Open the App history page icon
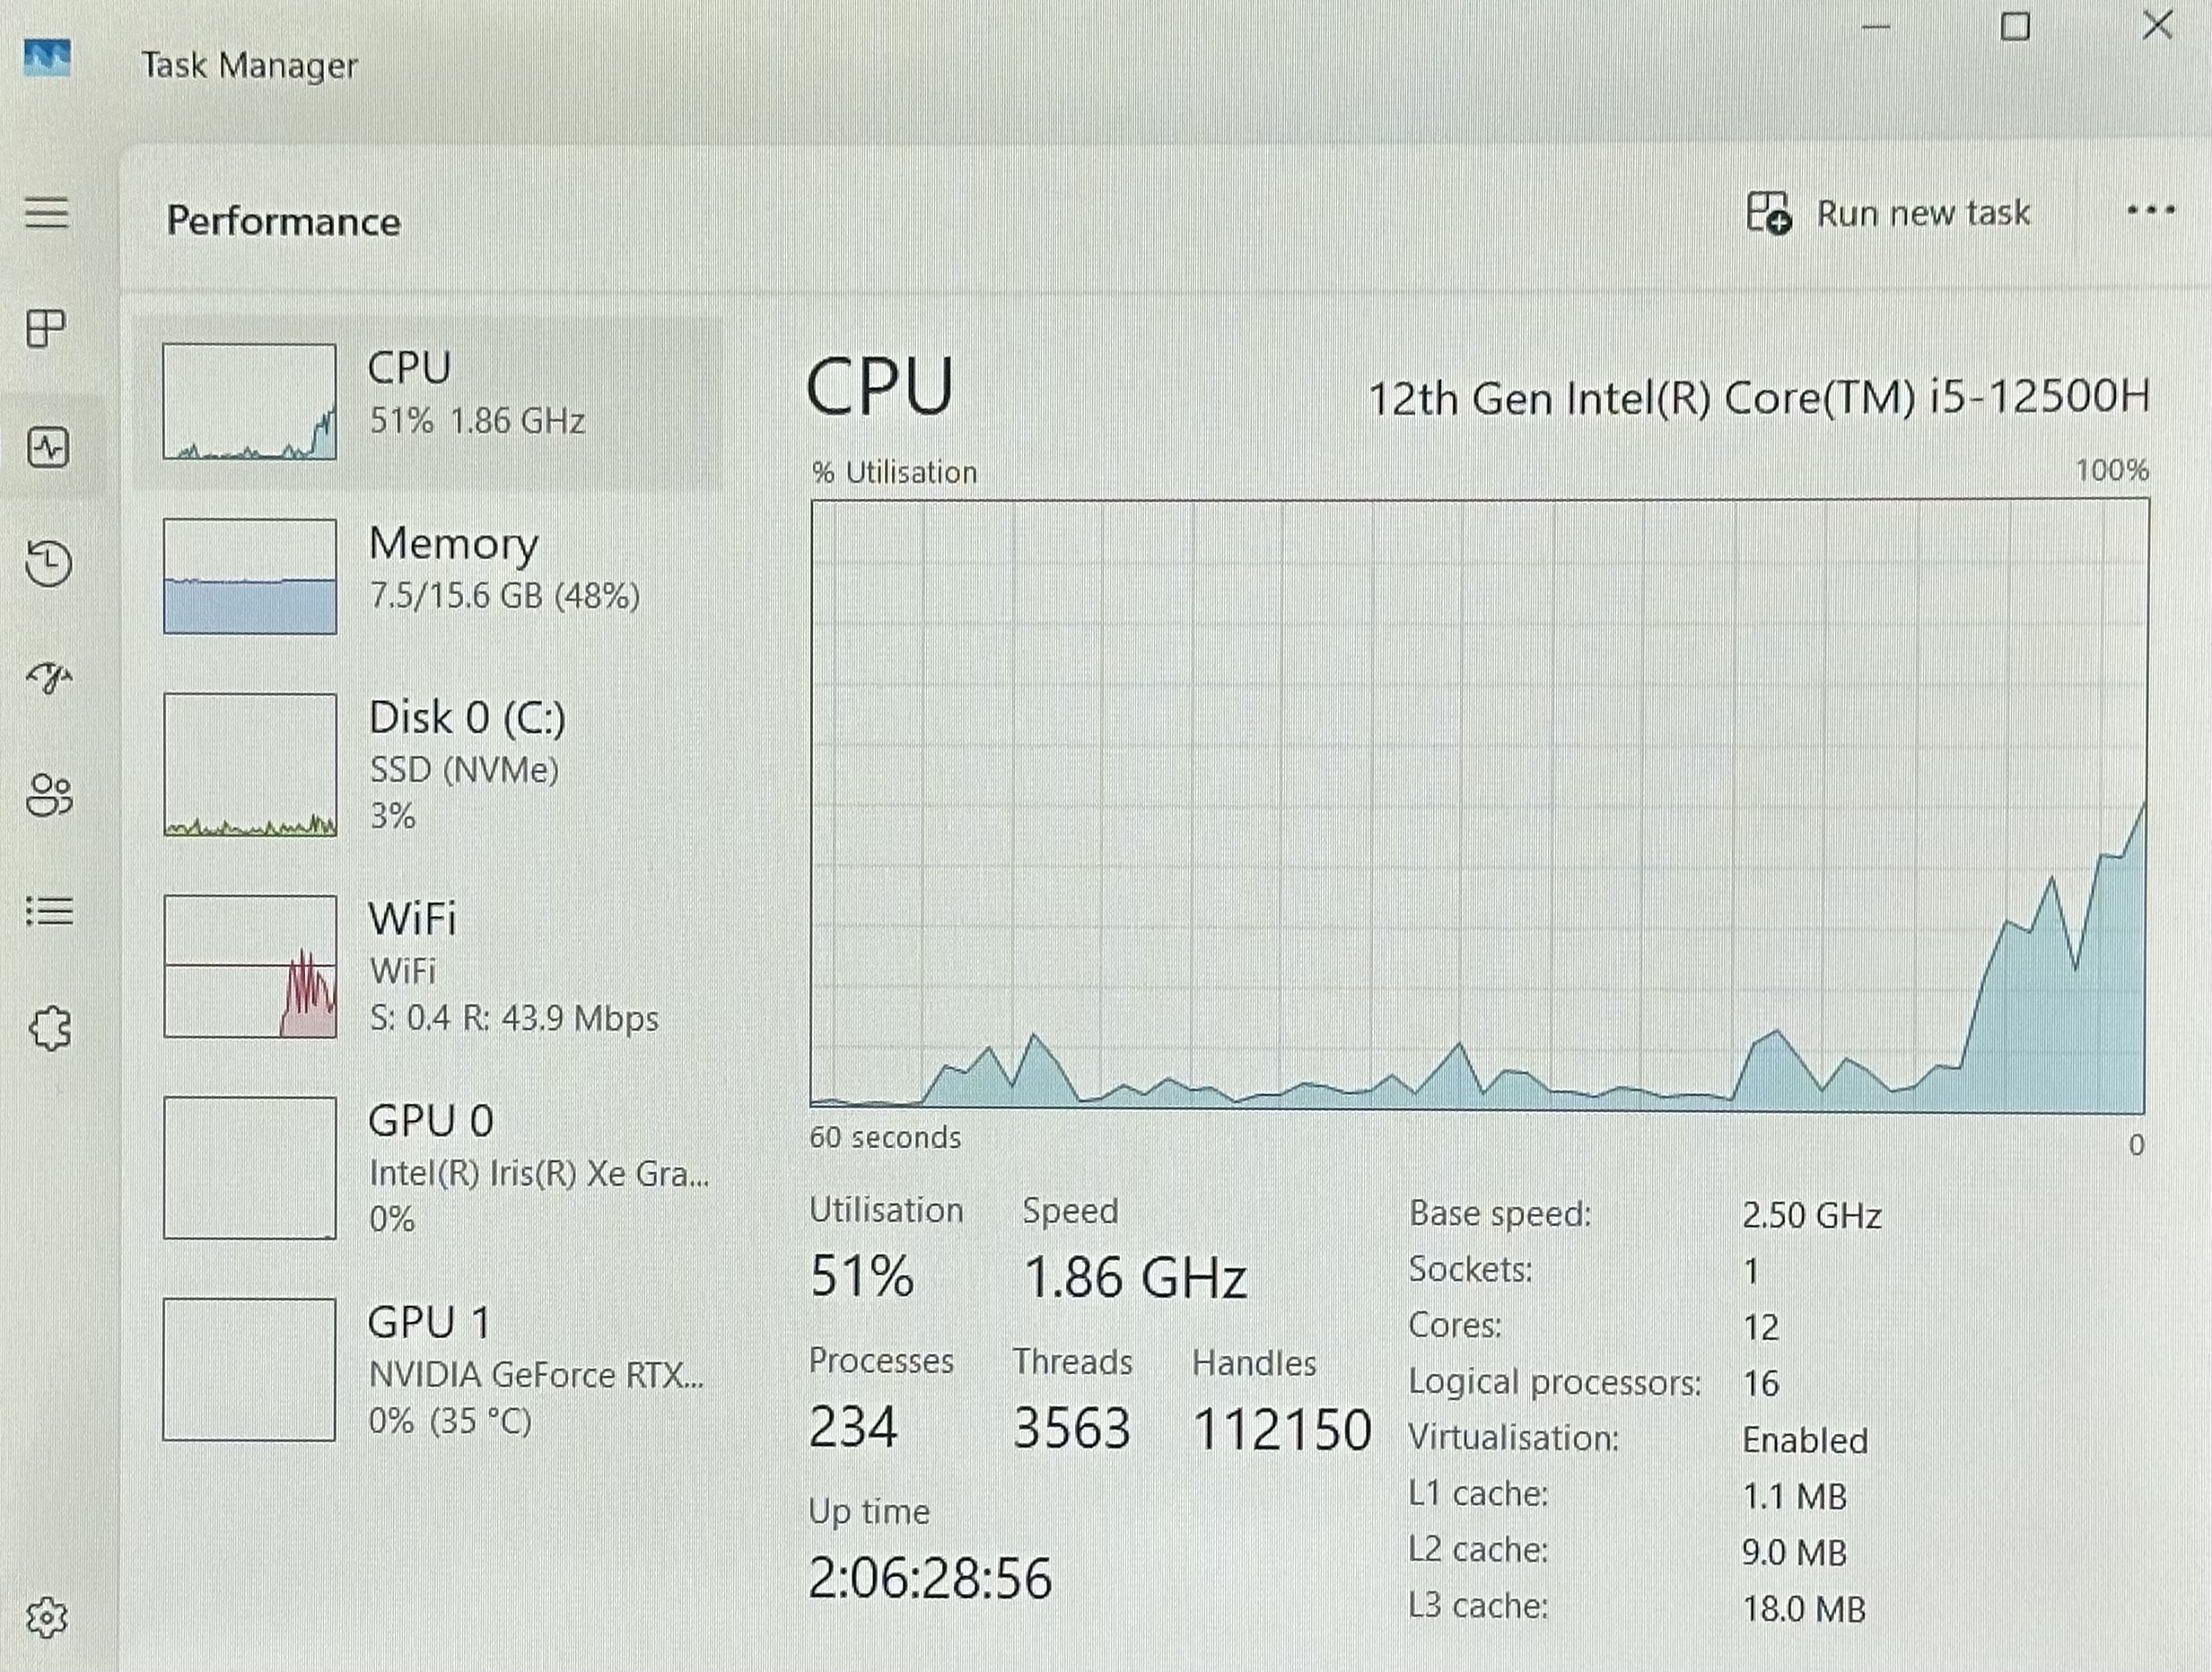 point(48,563)
